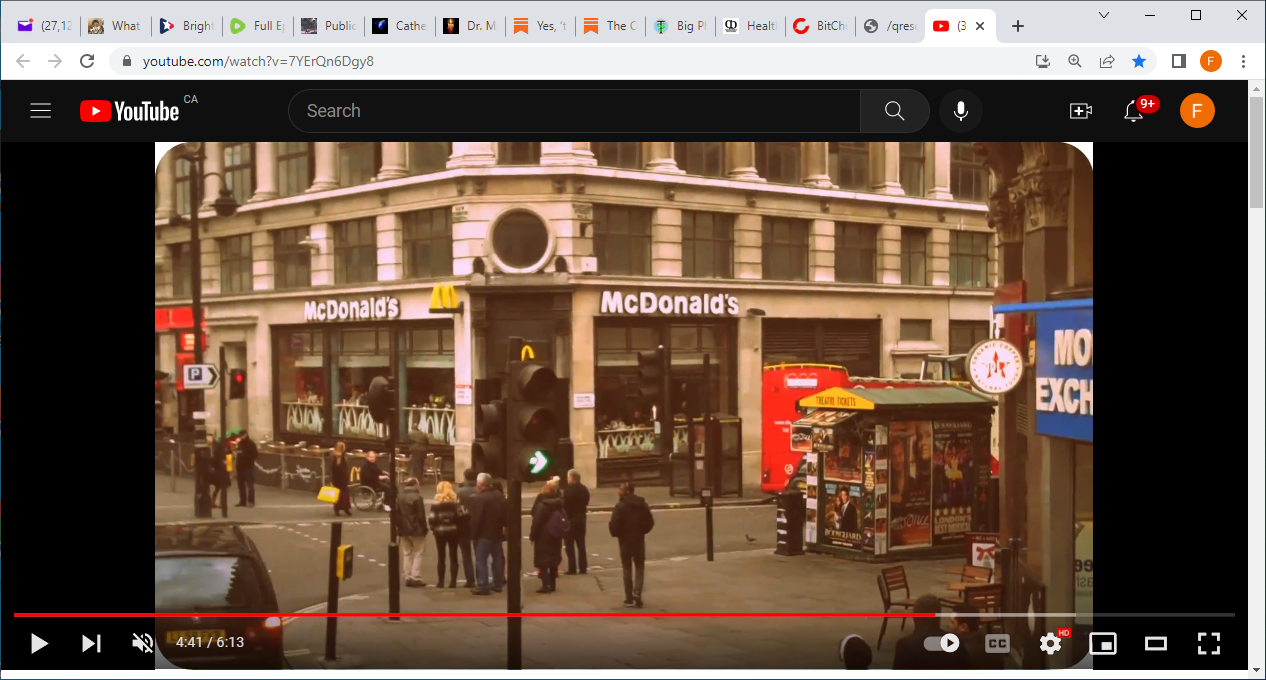Go forward in browser history
This screenshot has width=1266, height=680.
click(x=55, y=61)
